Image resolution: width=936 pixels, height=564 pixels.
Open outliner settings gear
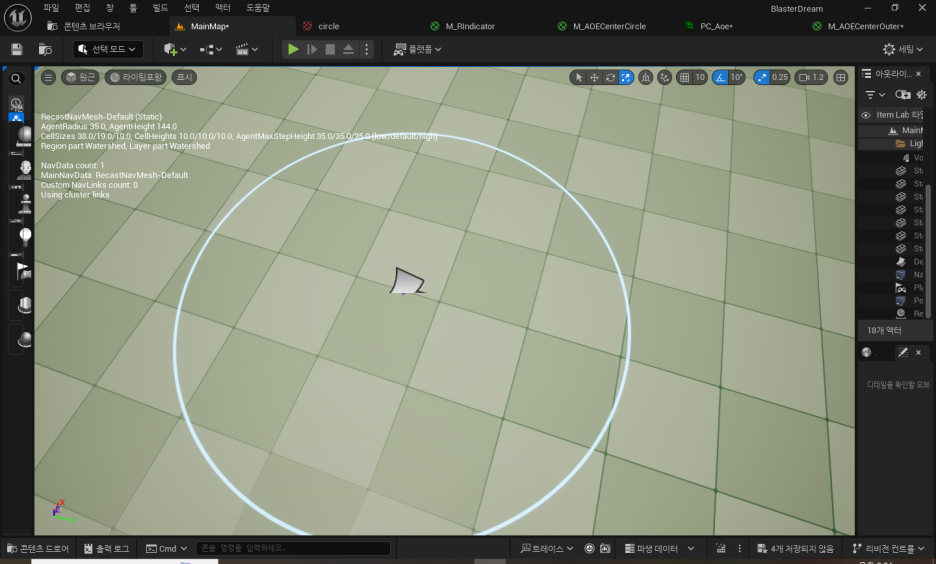[922, 95]
